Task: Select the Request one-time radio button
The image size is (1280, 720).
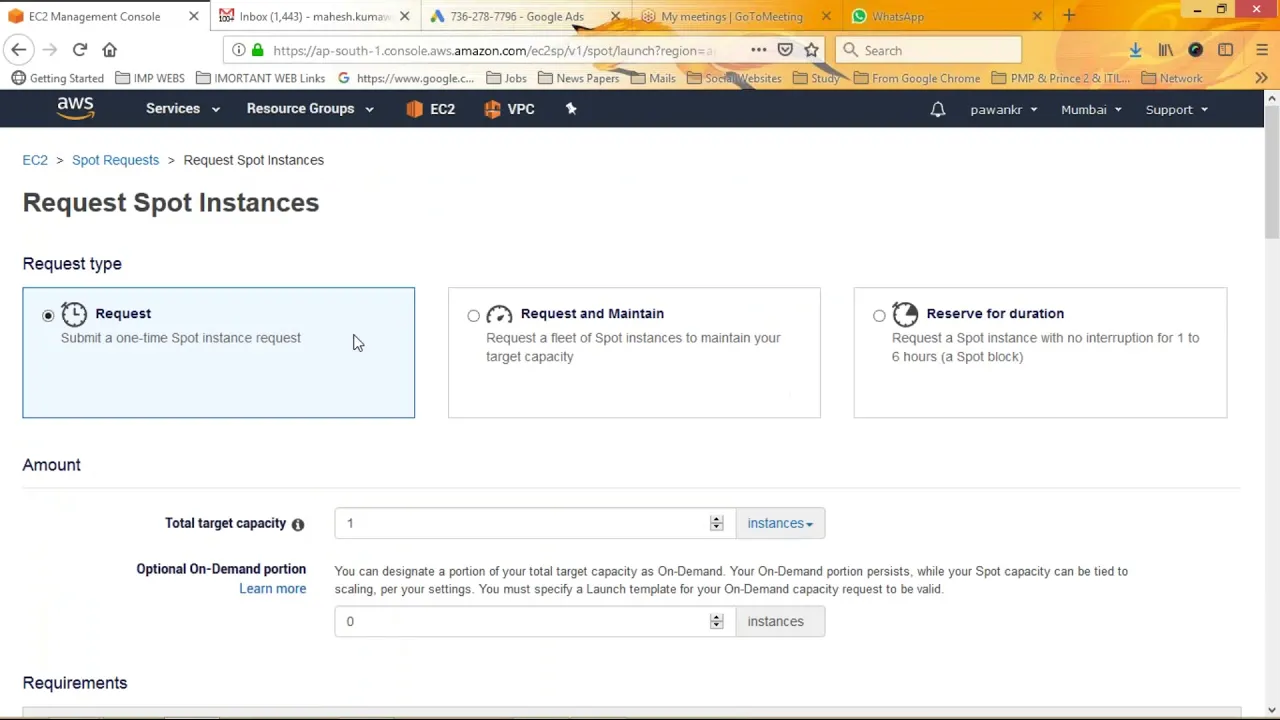Action: 48,316
